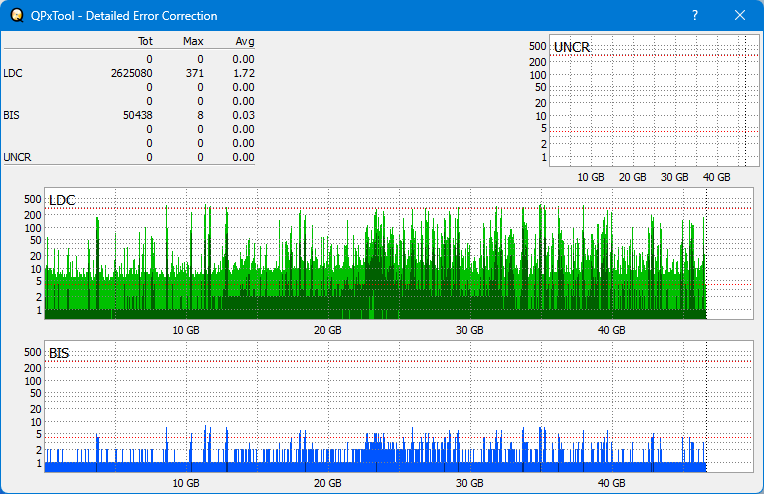The image size is (764, 494).
Task: Select BIS total value 50438
Action: (x=138, y=115)
